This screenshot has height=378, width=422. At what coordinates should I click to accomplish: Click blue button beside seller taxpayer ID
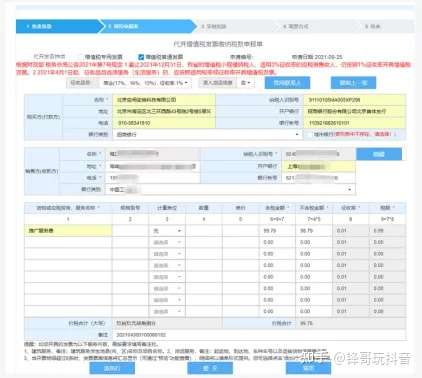[379, 154]
